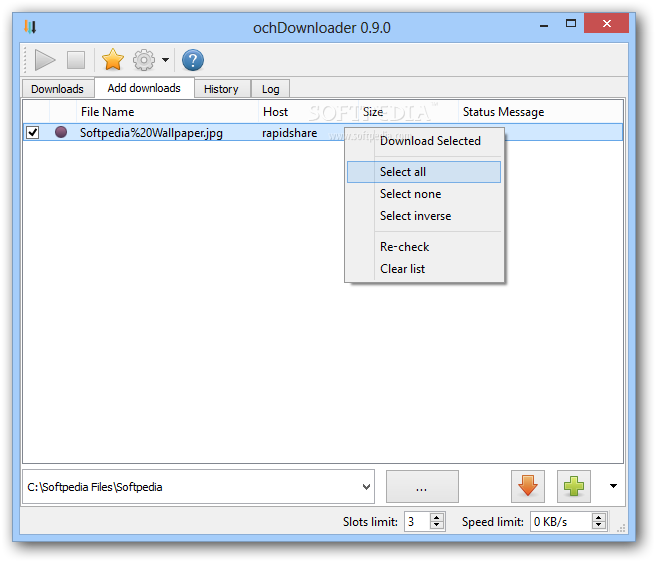Sort by the Status Message column header
Image resolution: width=656 pixels, height=562 pixels.
click(541, 112)
